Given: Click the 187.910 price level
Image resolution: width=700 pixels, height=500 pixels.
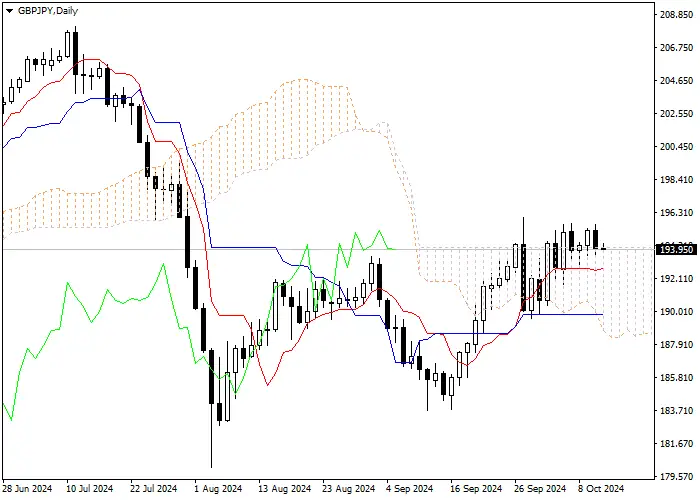Looking at the screenshot, I should (x=676, y=345).
